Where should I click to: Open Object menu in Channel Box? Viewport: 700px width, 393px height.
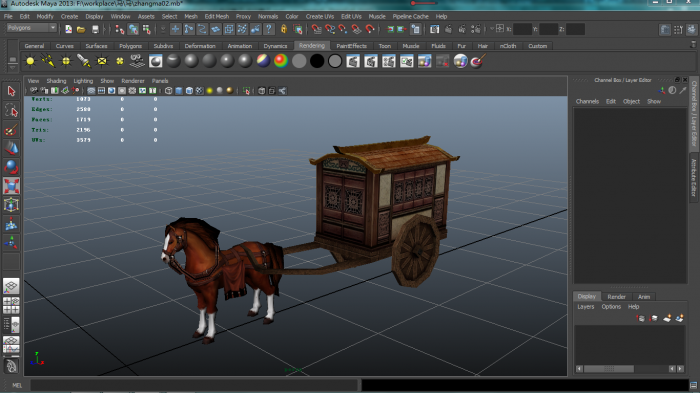(x=631, y=101)
